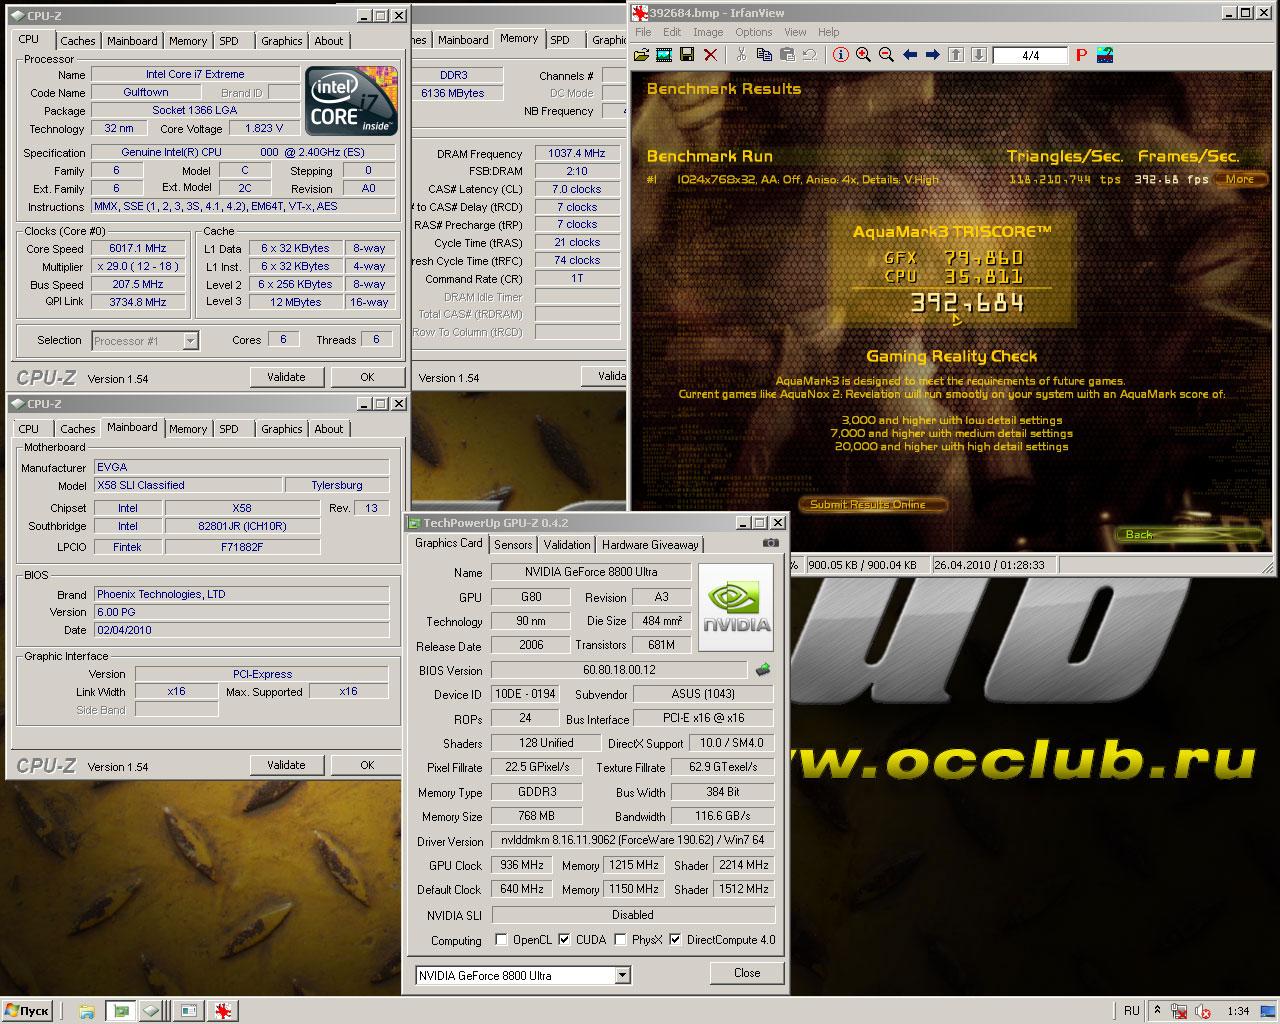Click the Zoom in magnifier icon
The width and height of the screenshot is (1280, 1024).
(863, 55)
